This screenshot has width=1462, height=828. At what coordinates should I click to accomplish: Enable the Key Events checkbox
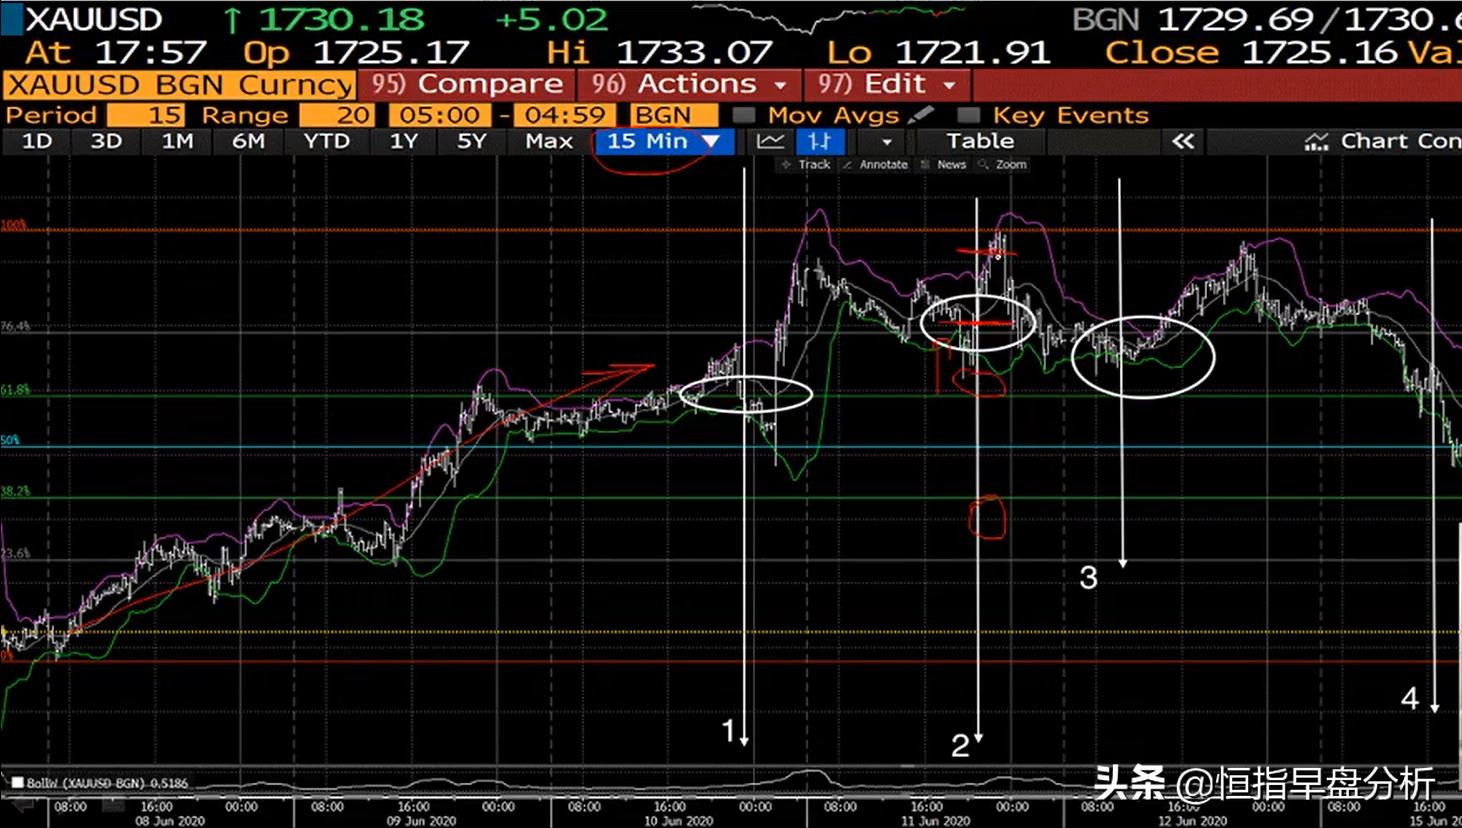[968, 115]
